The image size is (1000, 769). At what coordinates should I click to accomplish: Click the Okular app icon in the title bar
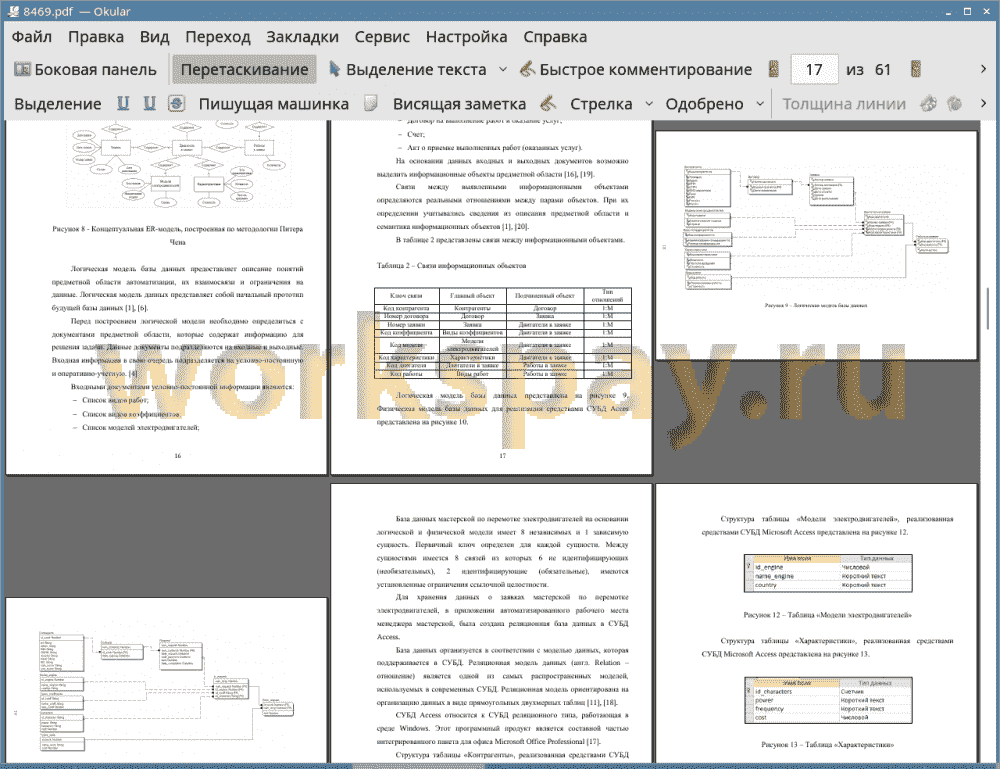click(13, 11)
